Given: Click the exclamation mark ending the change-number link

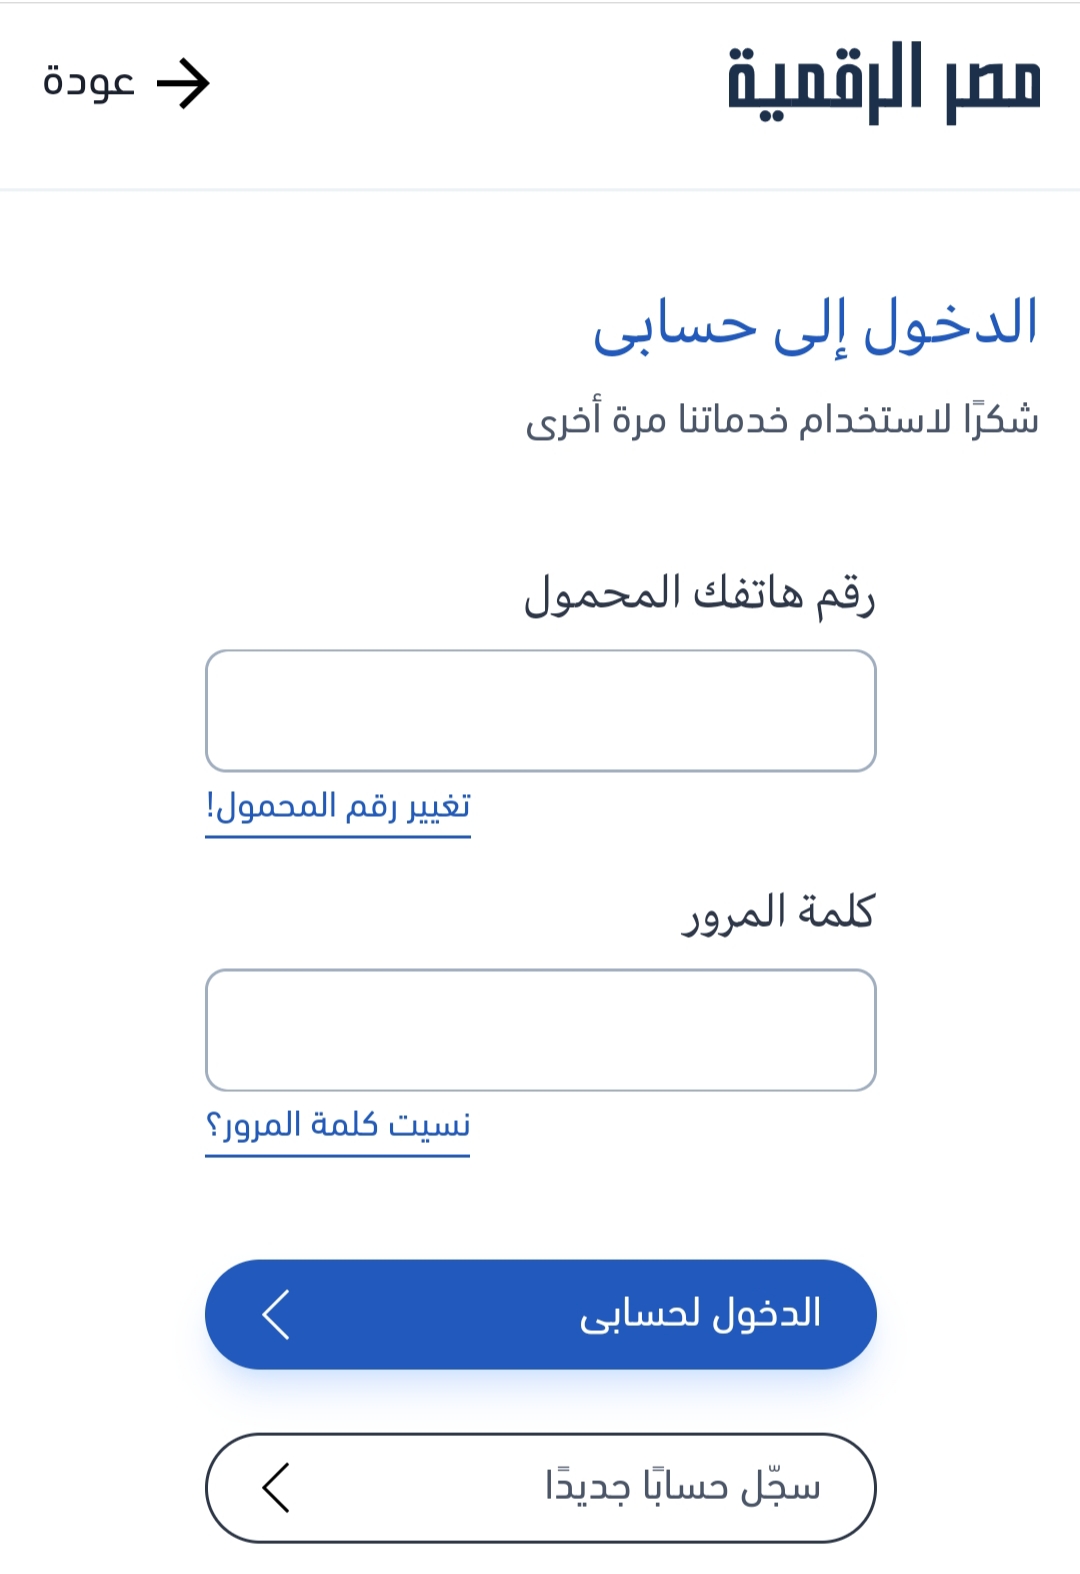Looking at the screenshot, I should click(210, 806).
